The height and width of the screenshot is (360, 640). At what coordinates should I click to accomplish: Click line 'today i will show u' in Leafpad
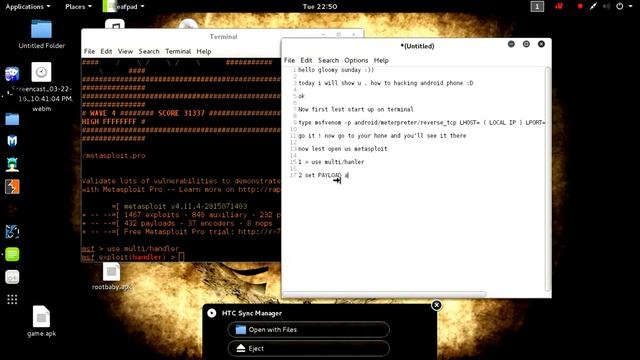386,83
